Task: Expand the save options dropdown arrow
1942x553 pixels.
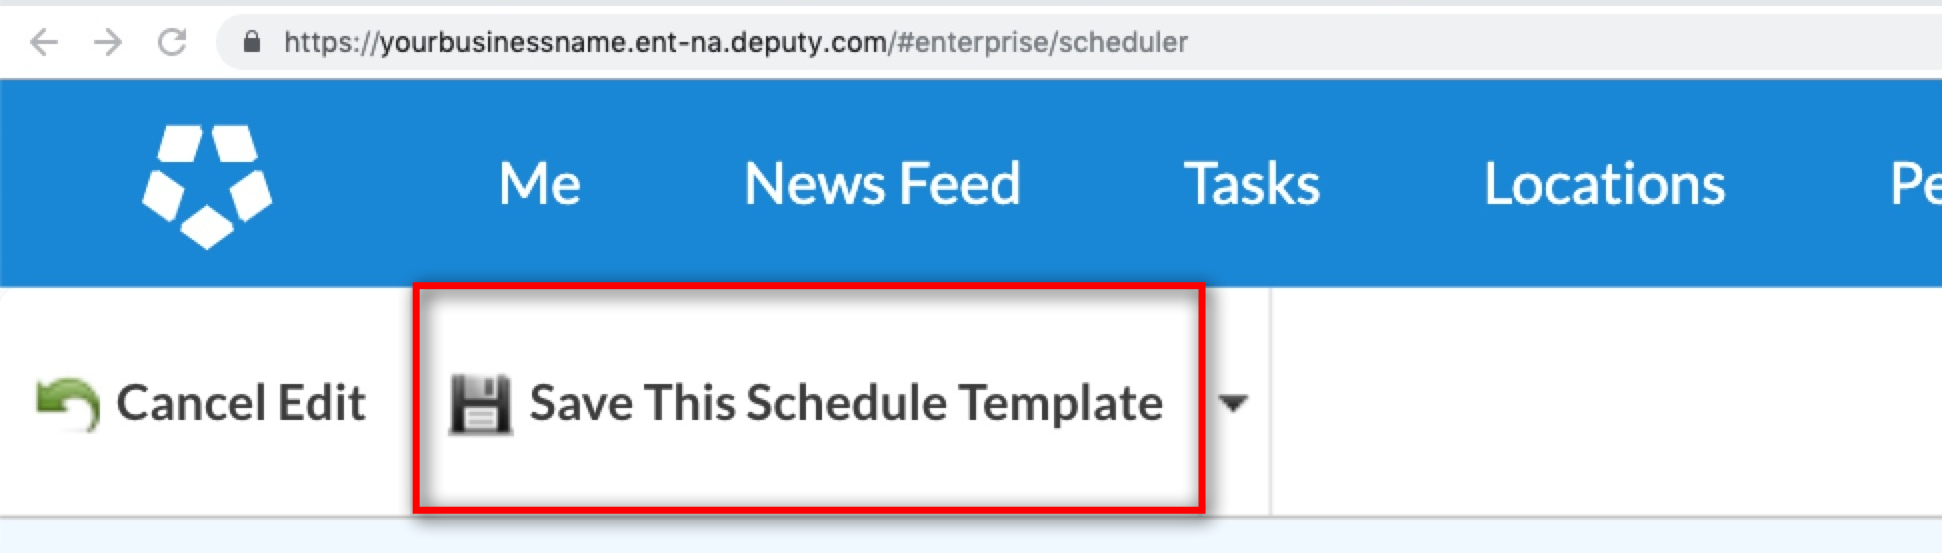Action: point(1233,403)
